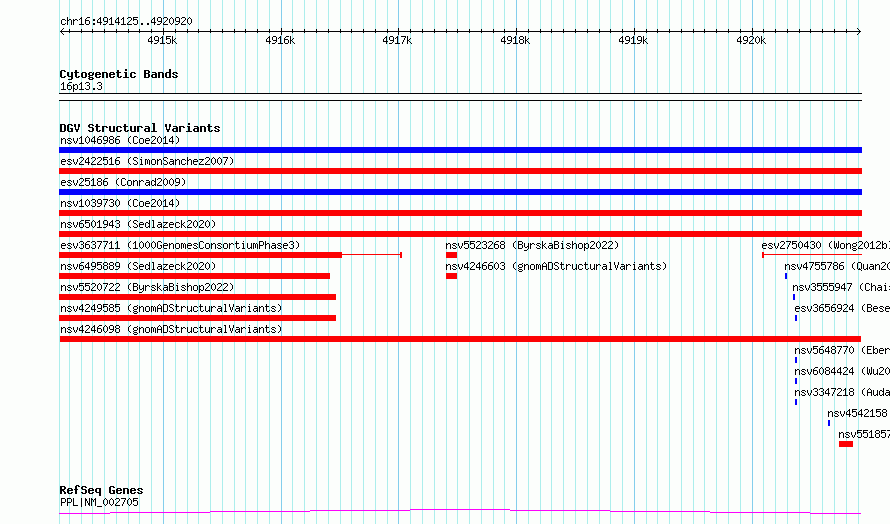The image size is (890, 524).
Task: Click the short red bar below nsv551857 label
Action: click(x=846, y=444)
